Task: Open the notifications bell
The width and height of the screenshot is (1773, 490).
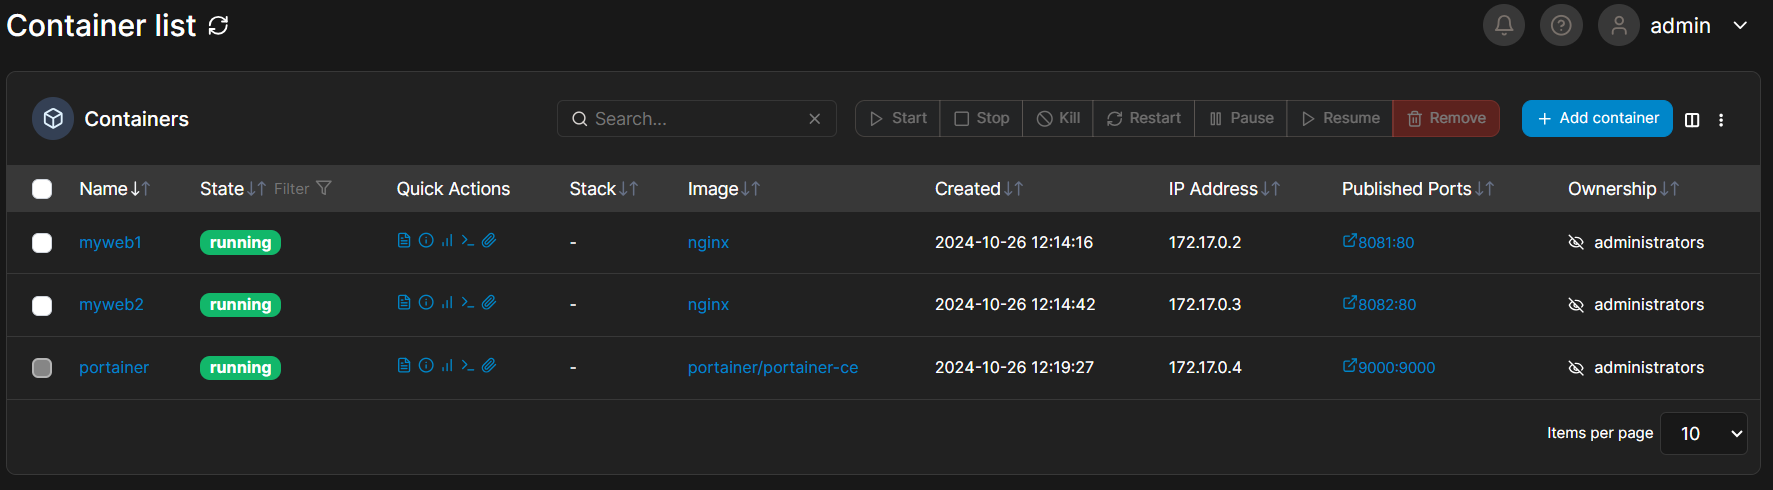Action: [x=1503, y=25]
